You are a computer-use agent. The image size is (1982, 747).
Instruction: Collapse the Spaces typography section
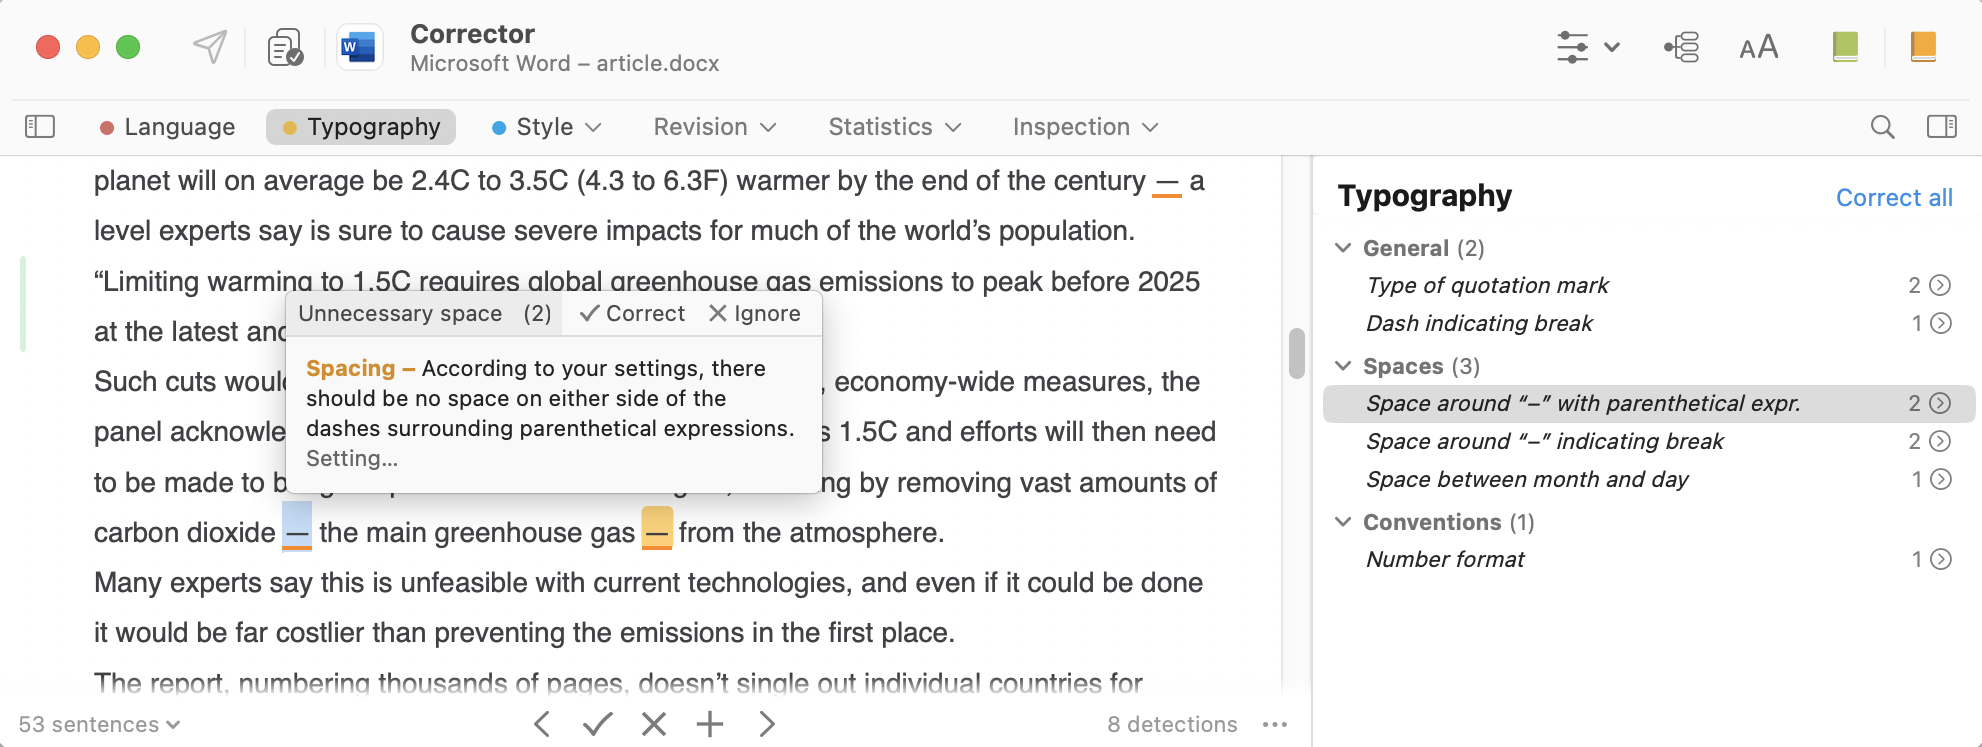1344,366
